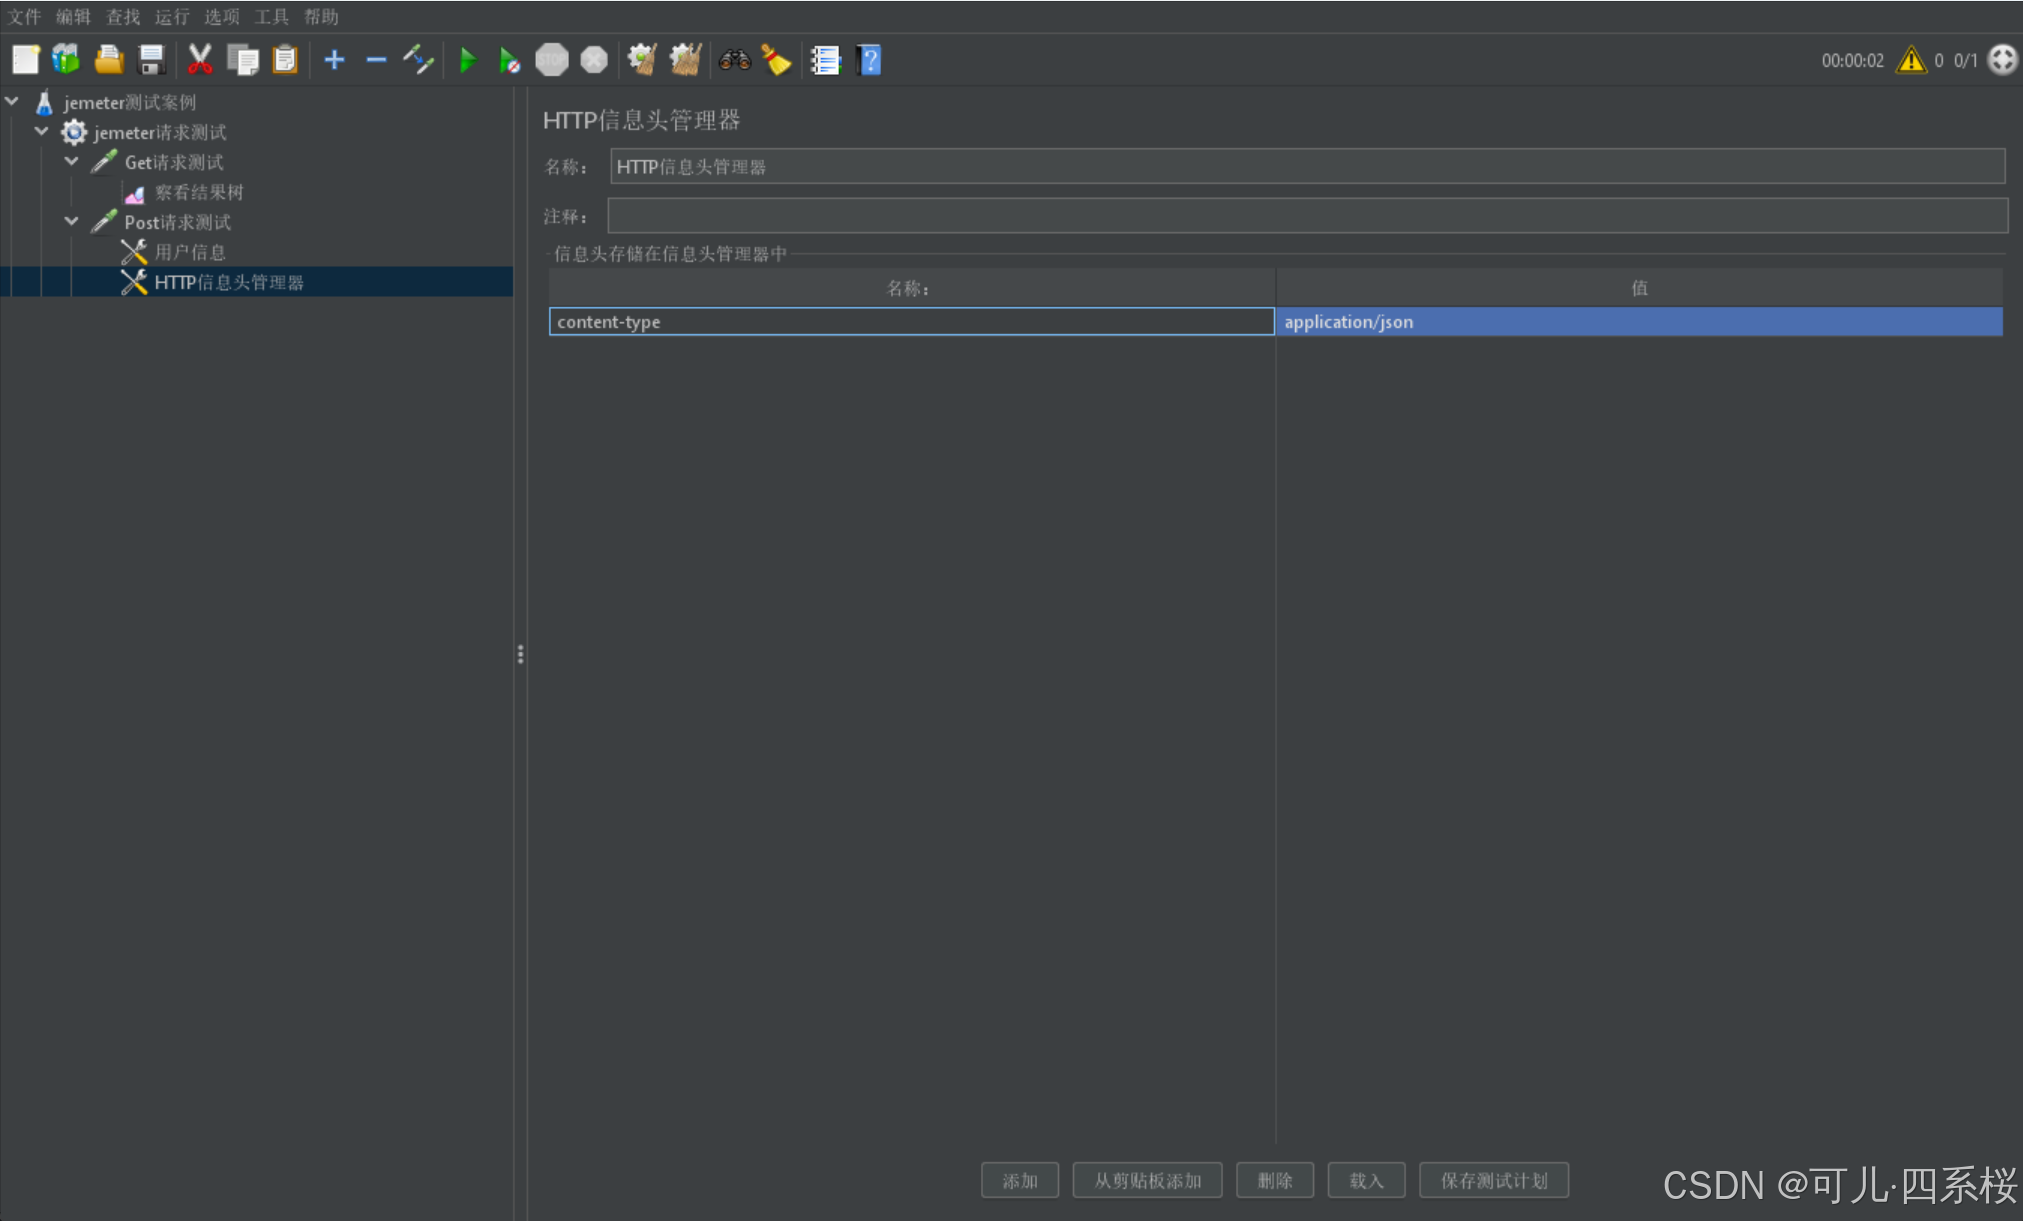Click the Cut scissors icon

[200, 60]
